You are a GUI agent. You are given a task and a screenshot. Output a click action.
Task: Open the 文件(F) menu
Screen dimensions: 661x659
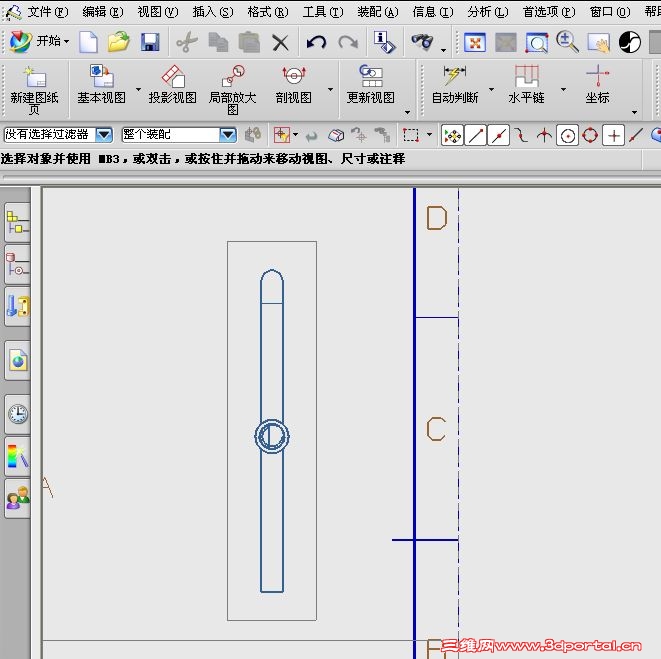(x=48, y=12)
